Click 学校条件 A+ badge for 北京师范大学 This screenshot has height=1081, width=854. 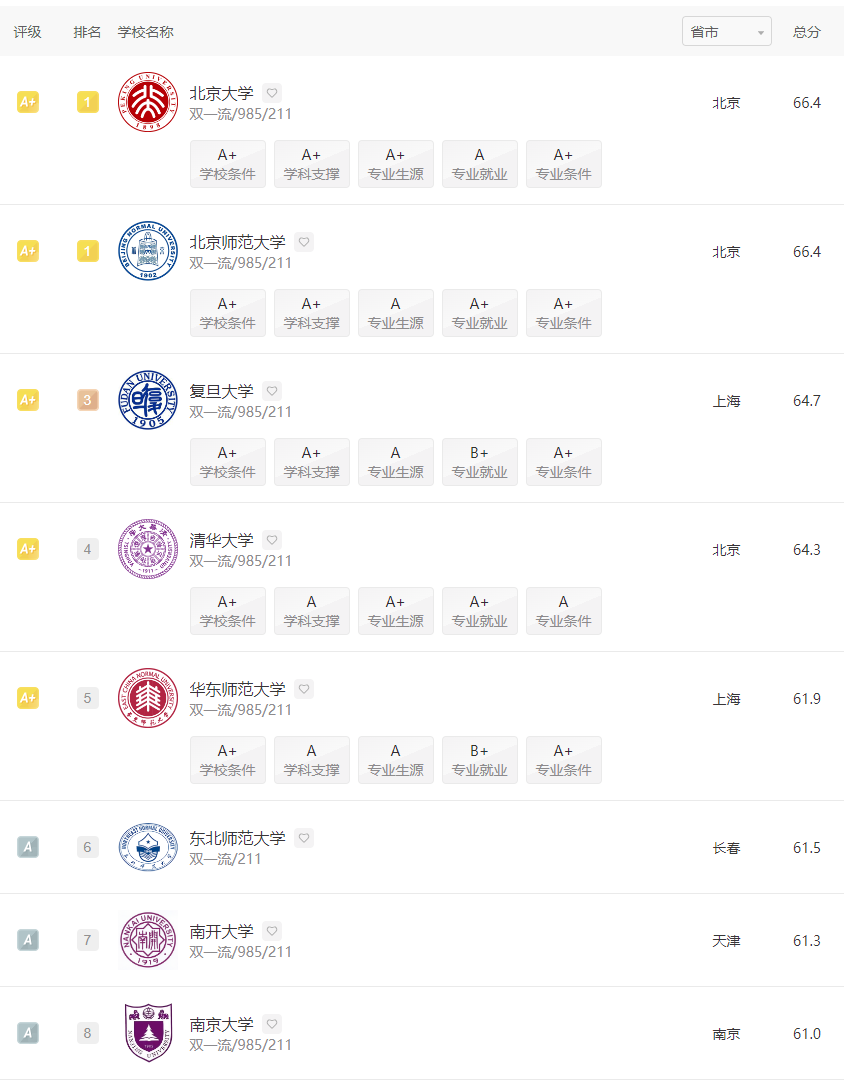[x=227, y=313]
